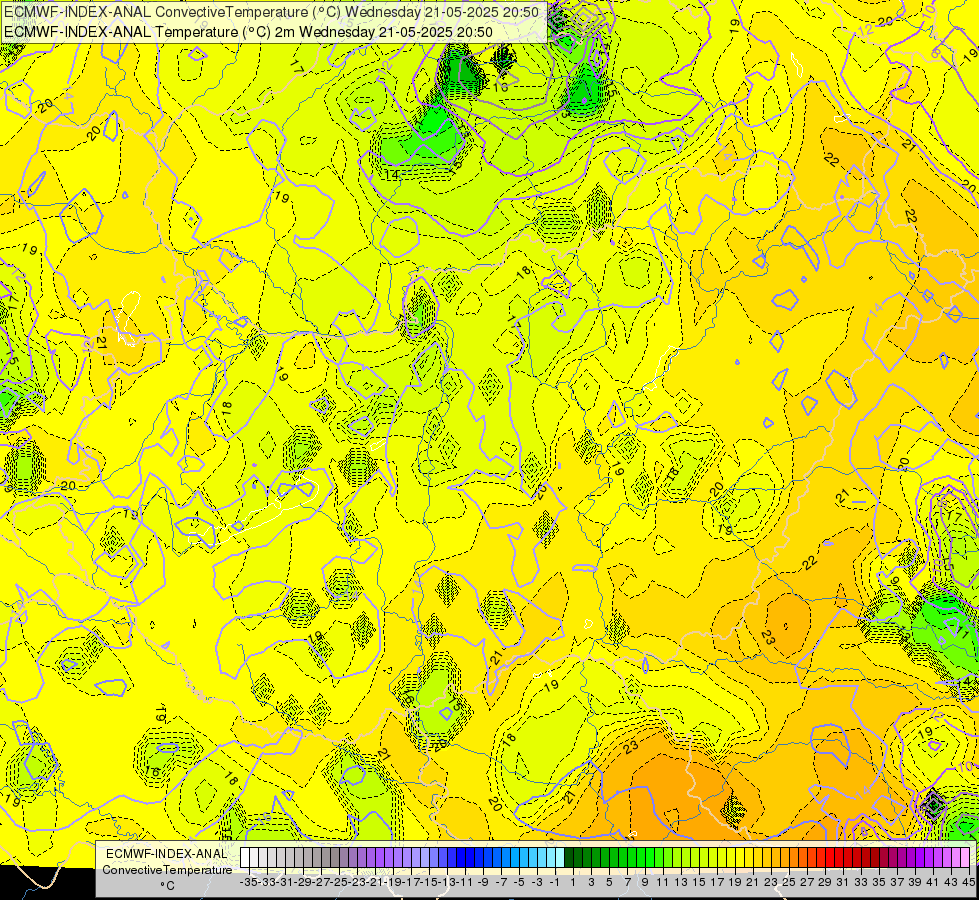This screenshot has height=900, width=979.
Task: Click the '°C' unit label in the legend
Action: 167,886
